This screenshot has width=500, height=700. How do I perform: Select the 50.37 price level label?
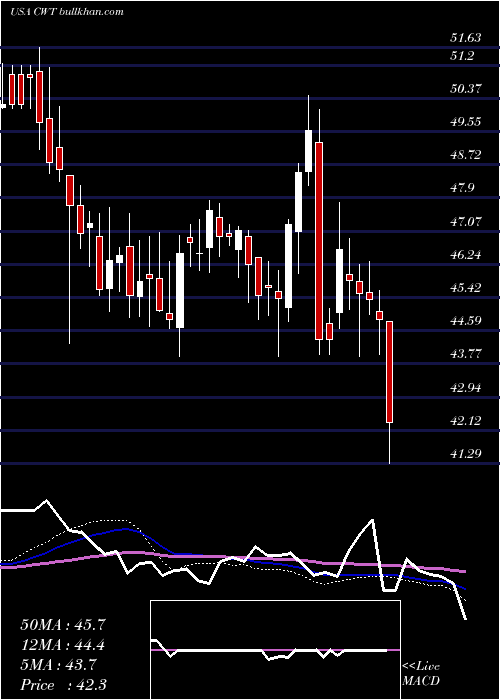[x=466, y=89]
